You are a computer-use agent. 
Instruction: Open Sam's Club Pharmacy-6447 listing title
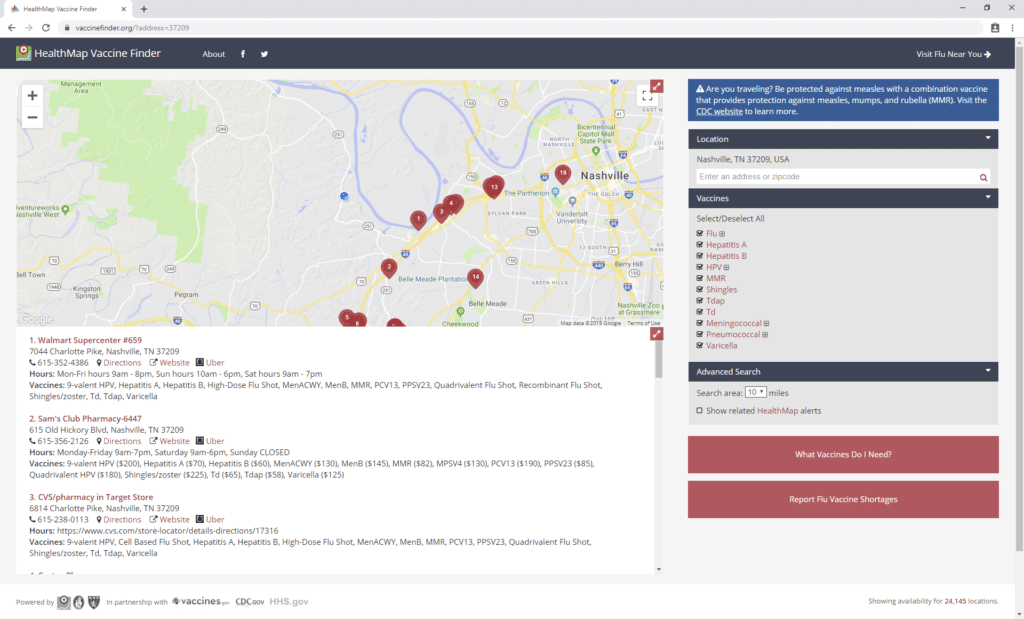point(86,419)
